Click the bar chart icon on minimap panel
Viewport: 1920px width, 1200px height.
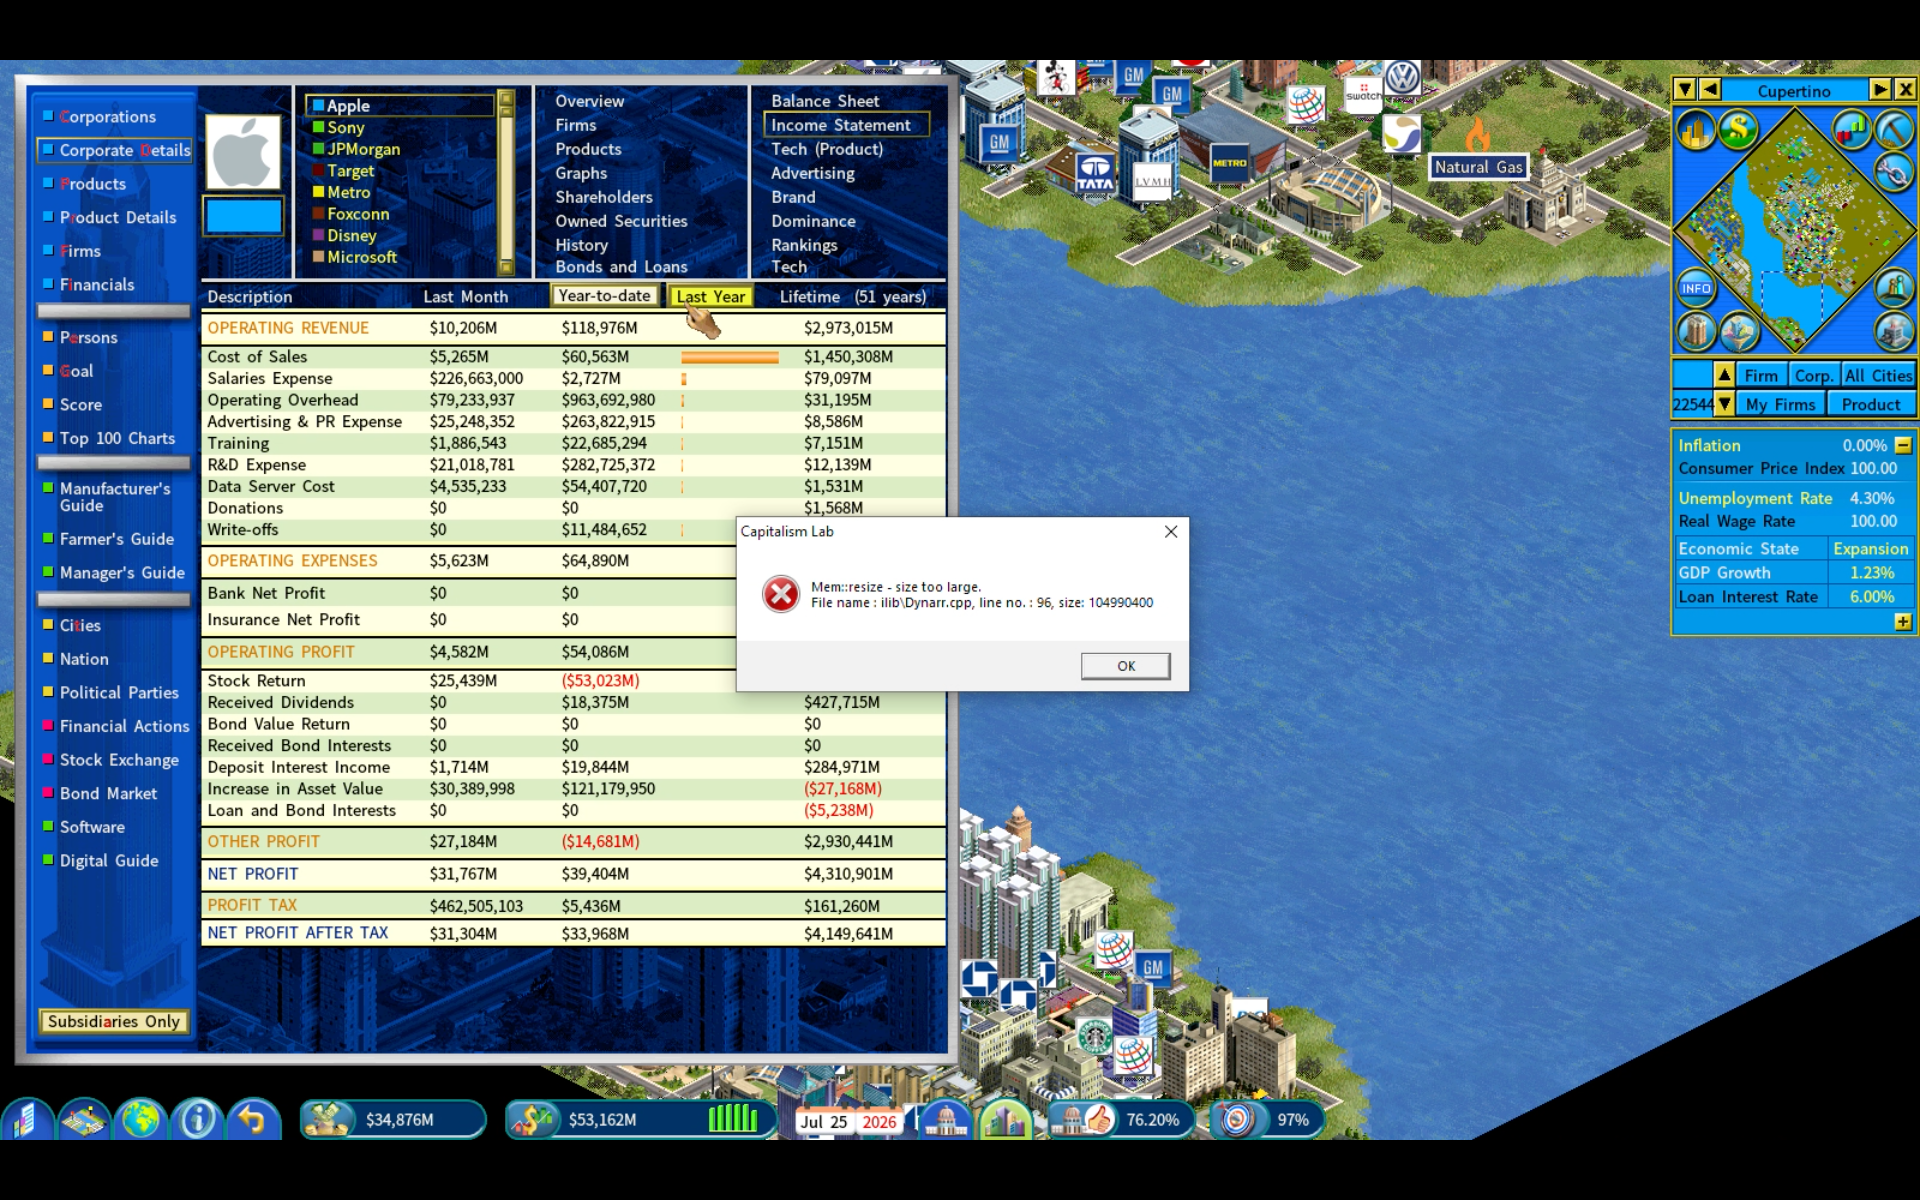tap(1852, 130)
